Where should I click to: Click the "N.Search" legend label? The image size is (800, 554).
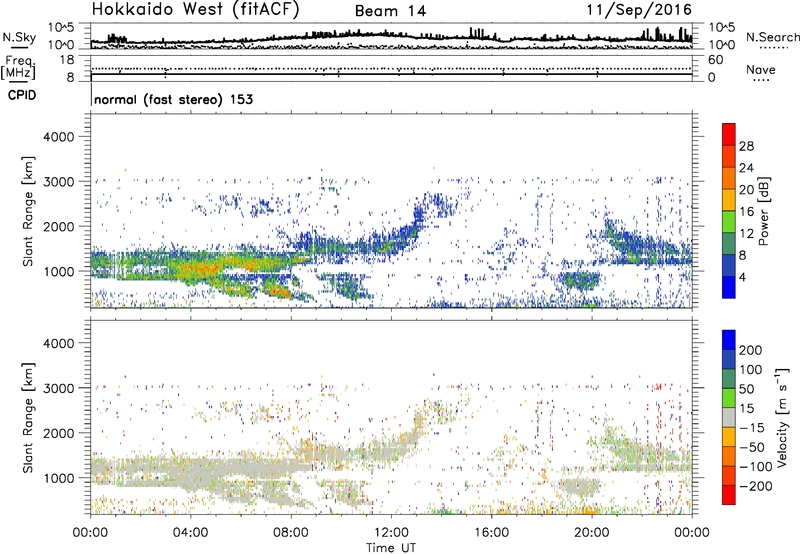[x=772, y=37]
